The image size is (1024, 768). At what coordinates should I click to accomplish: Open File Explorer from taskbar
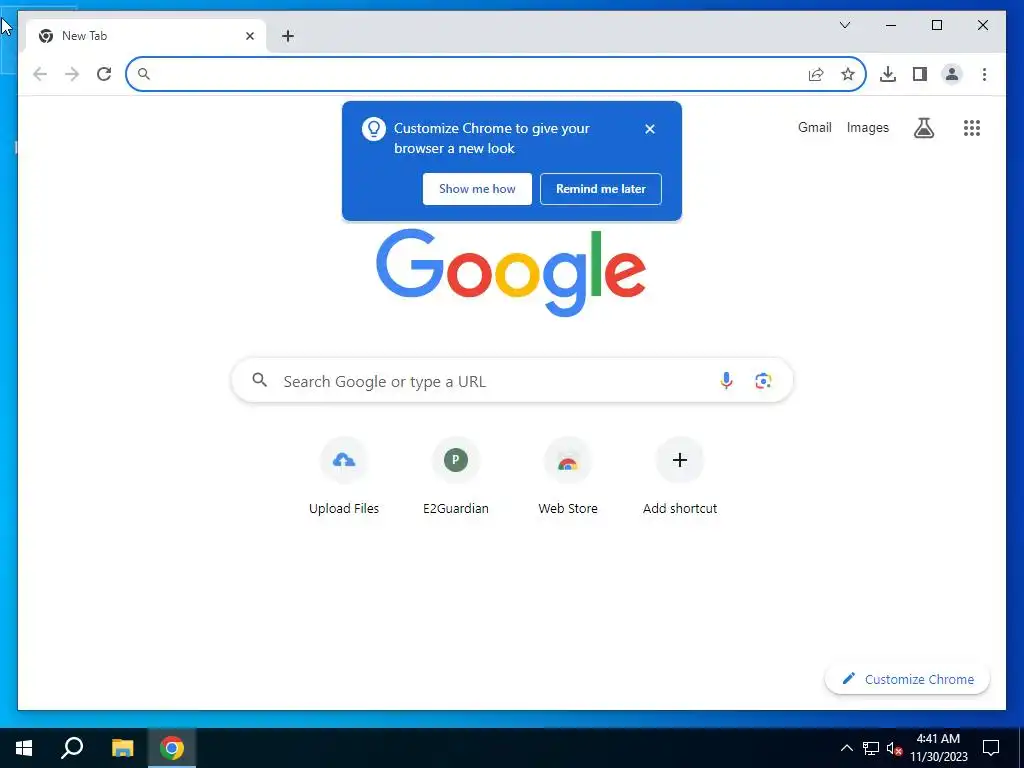[122, 748]
